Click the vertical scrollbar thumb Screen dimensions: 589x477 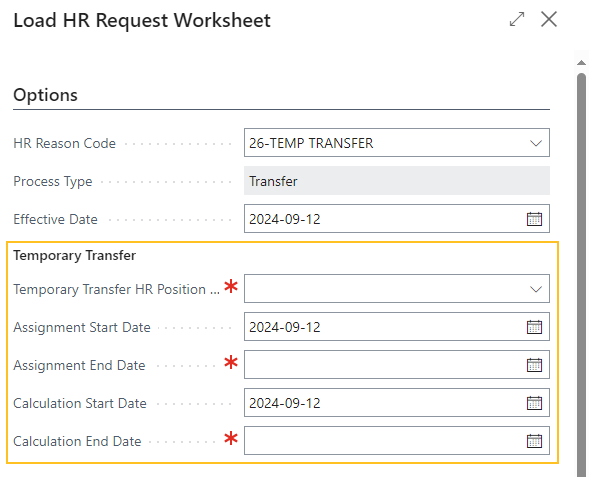click(x=581, y=274)
